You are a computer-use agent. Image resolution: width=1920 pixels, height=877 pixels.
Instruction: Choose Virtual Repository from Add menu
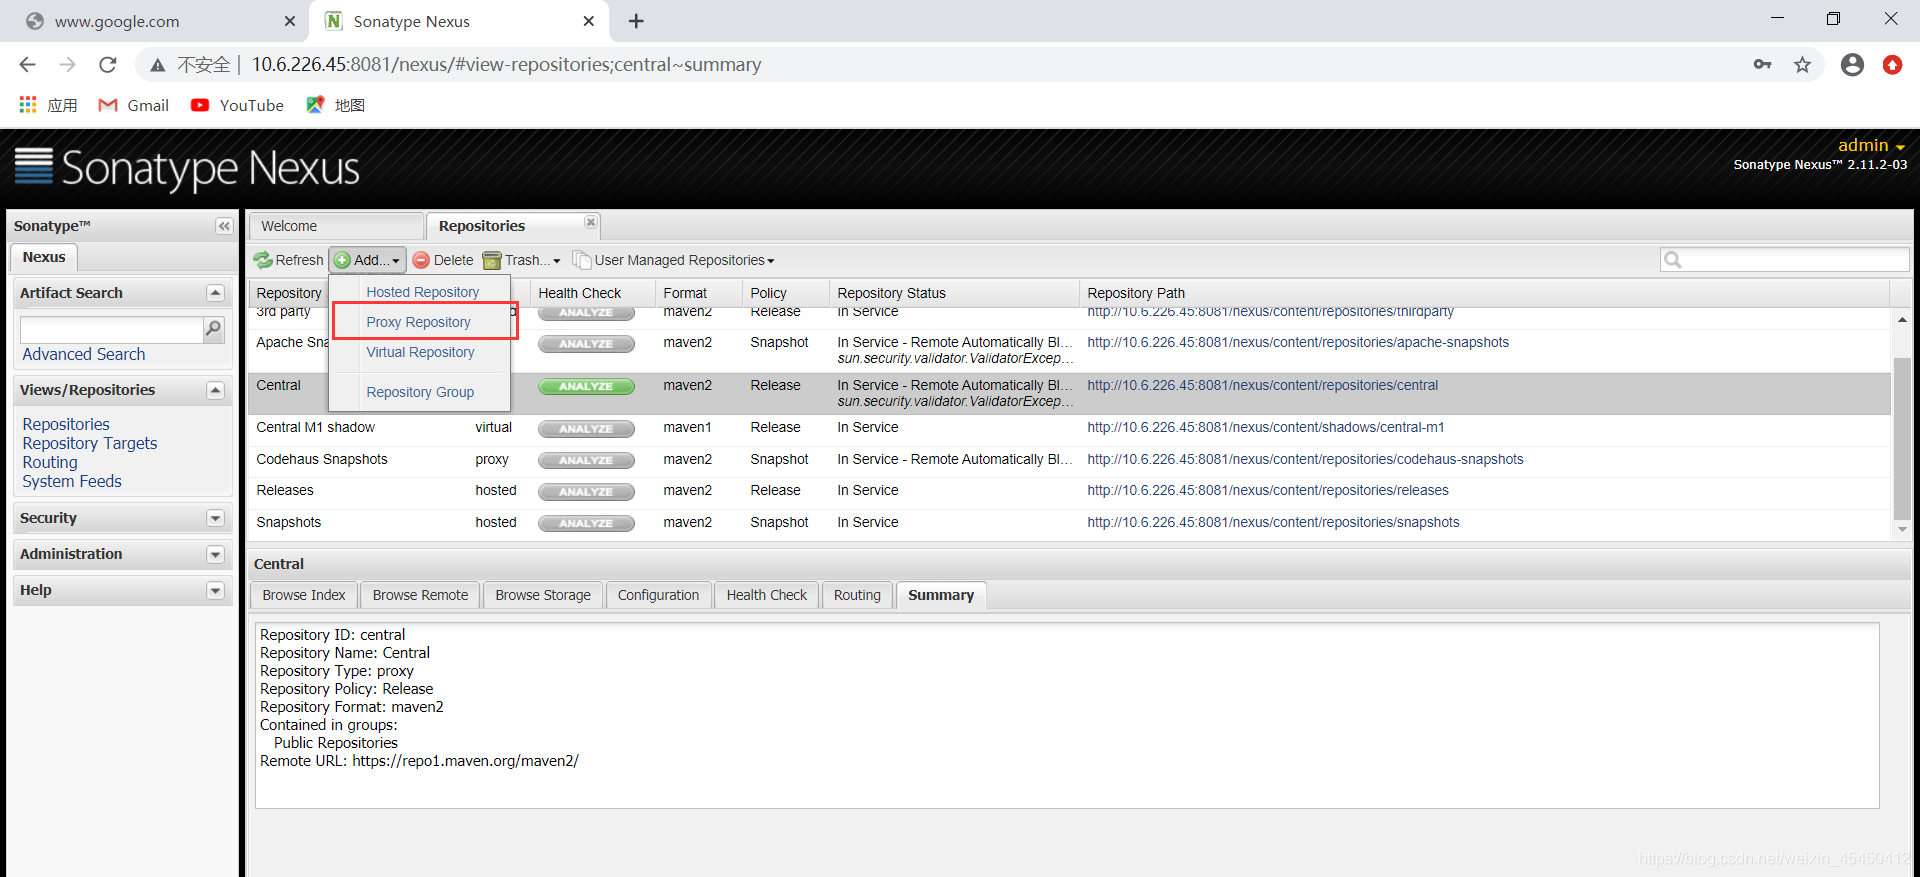420,352
